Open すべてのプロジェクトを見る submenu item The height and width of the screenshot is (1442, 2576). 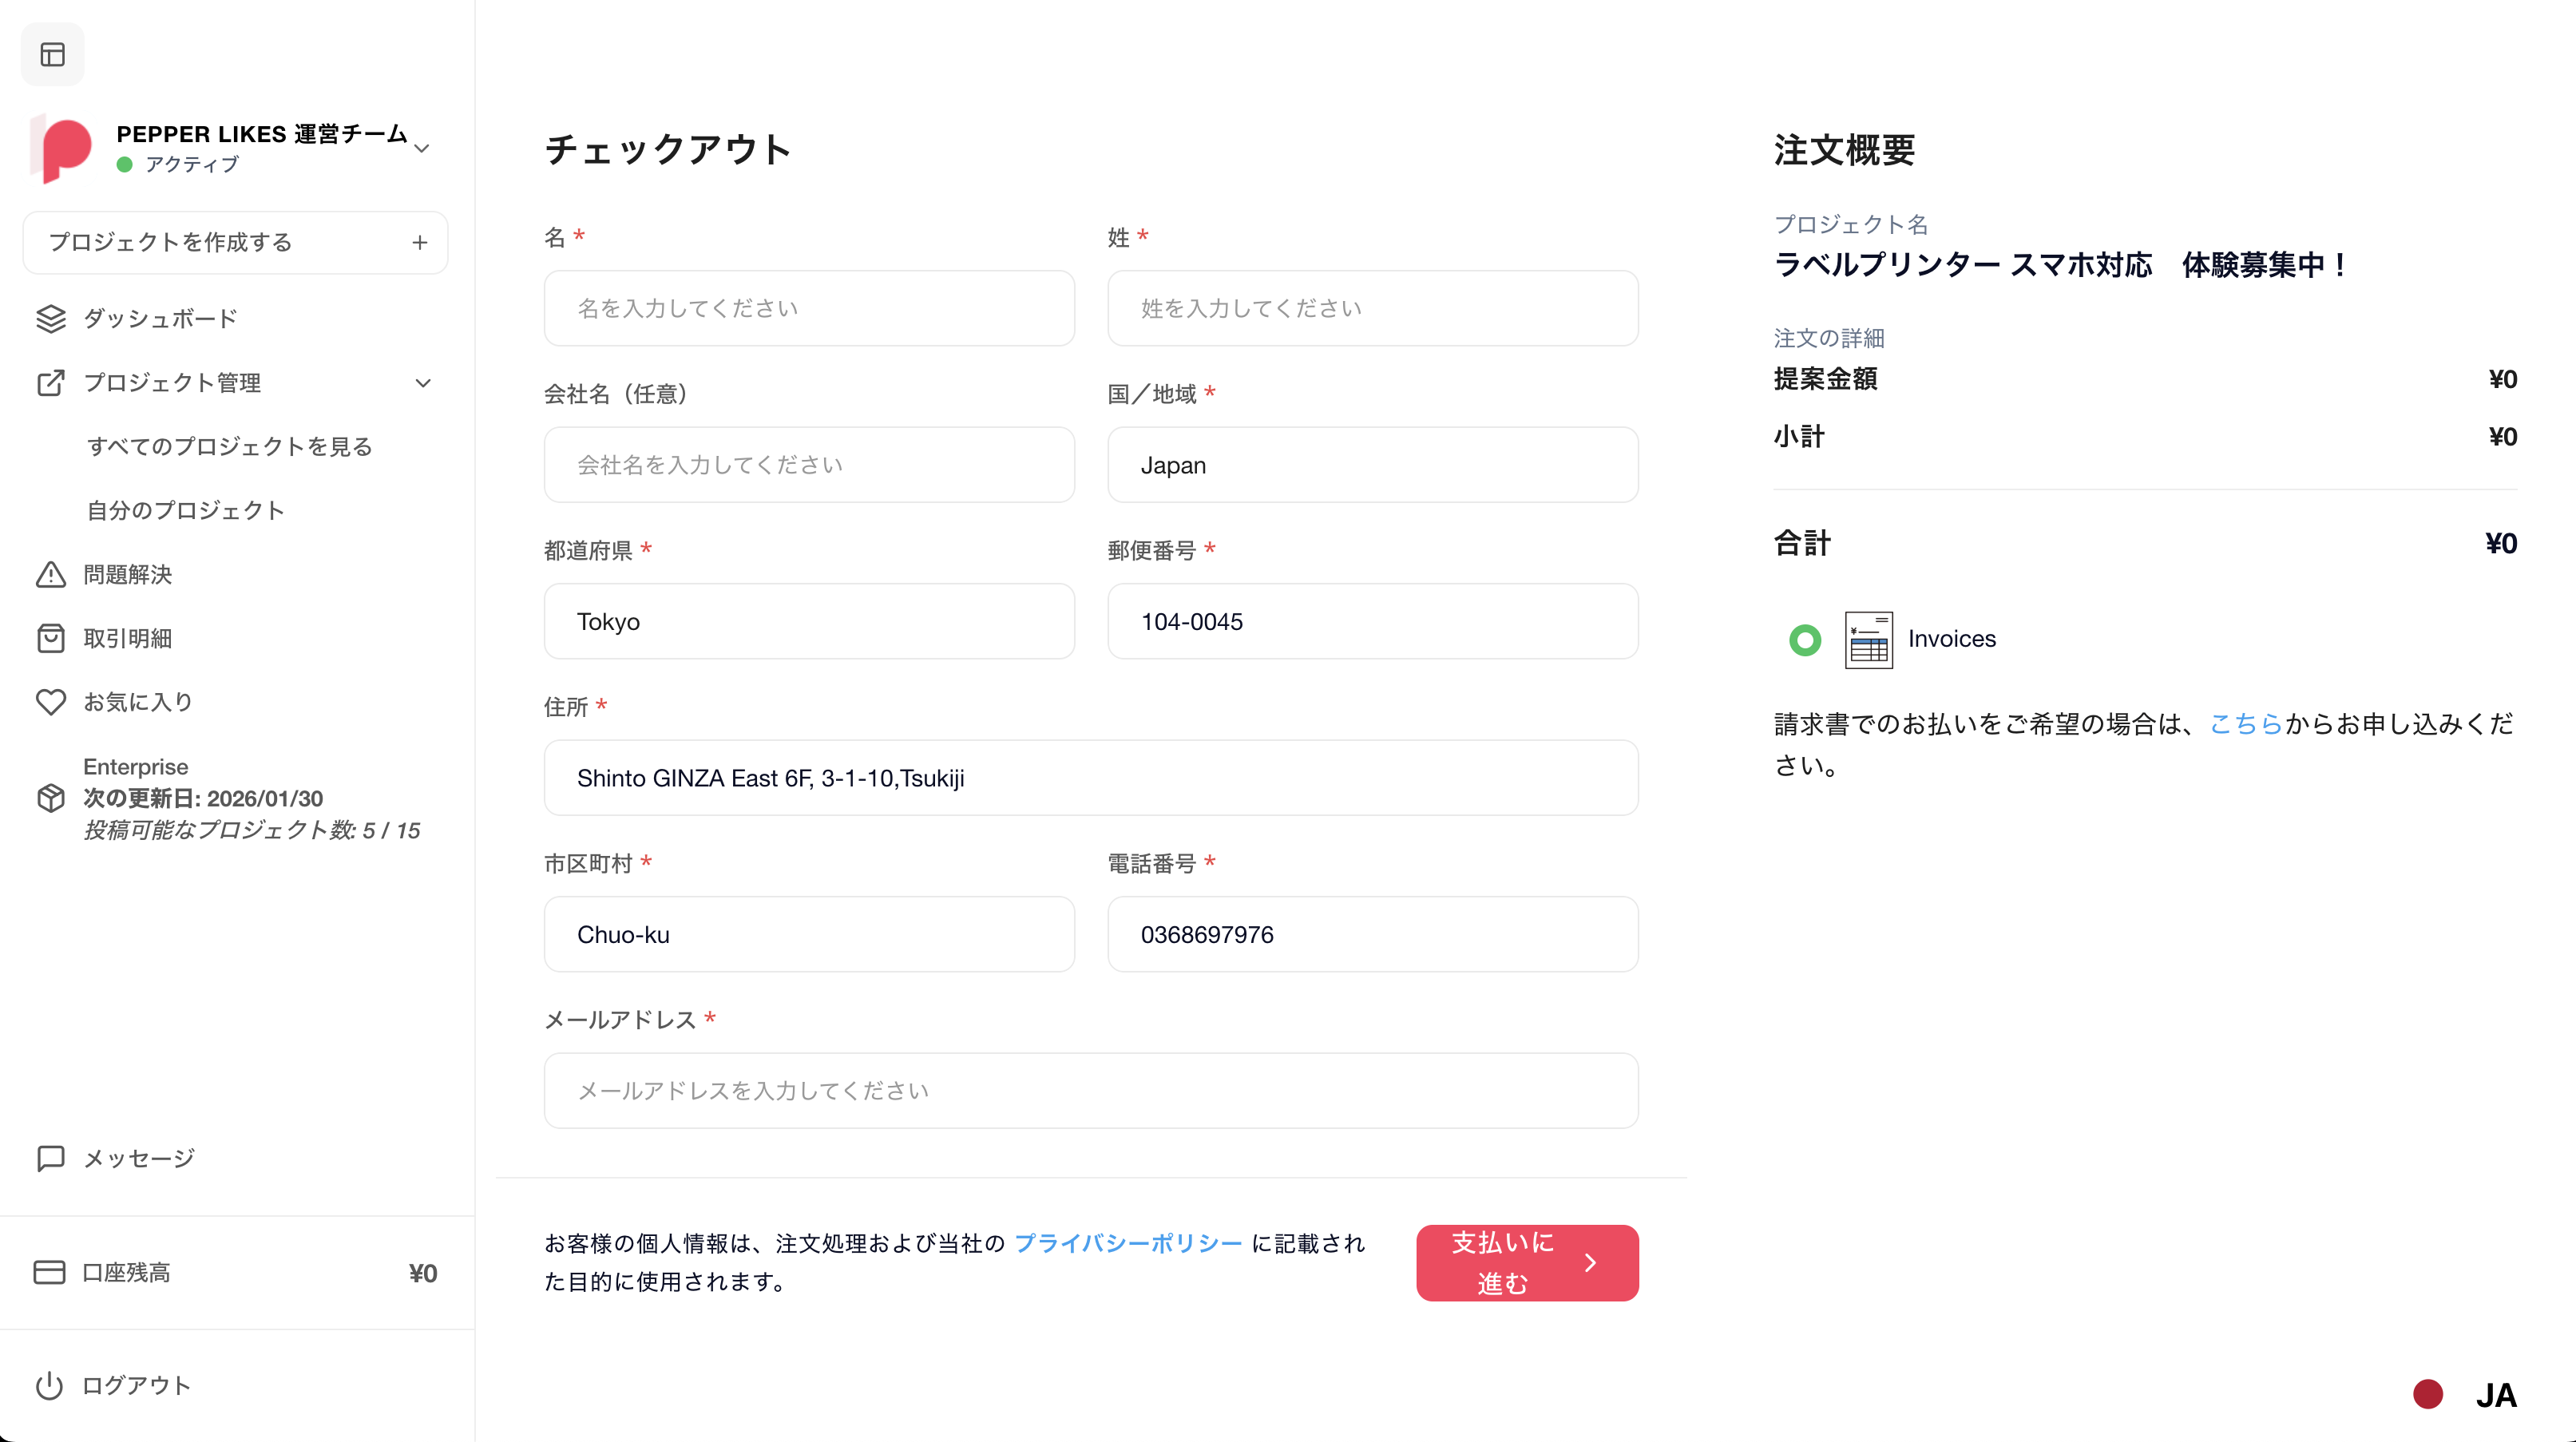(x=230, y=446)
